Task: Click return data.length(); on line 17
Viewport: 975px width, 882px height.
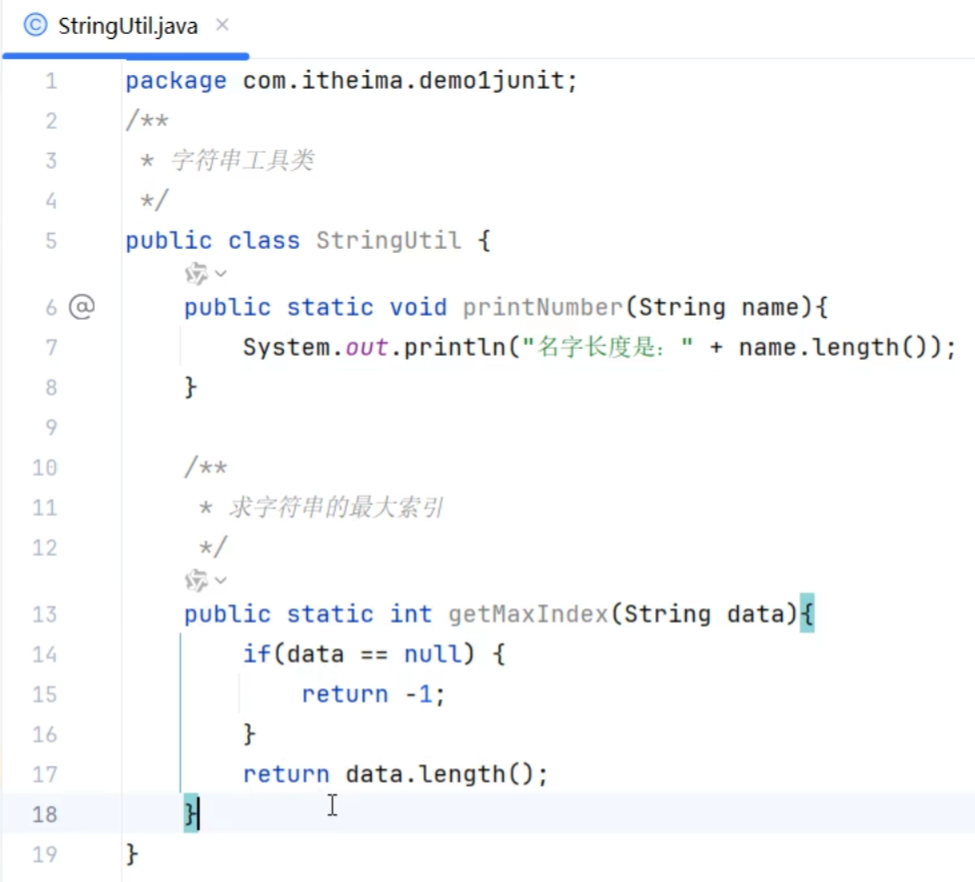Action: tap(395, 774)
